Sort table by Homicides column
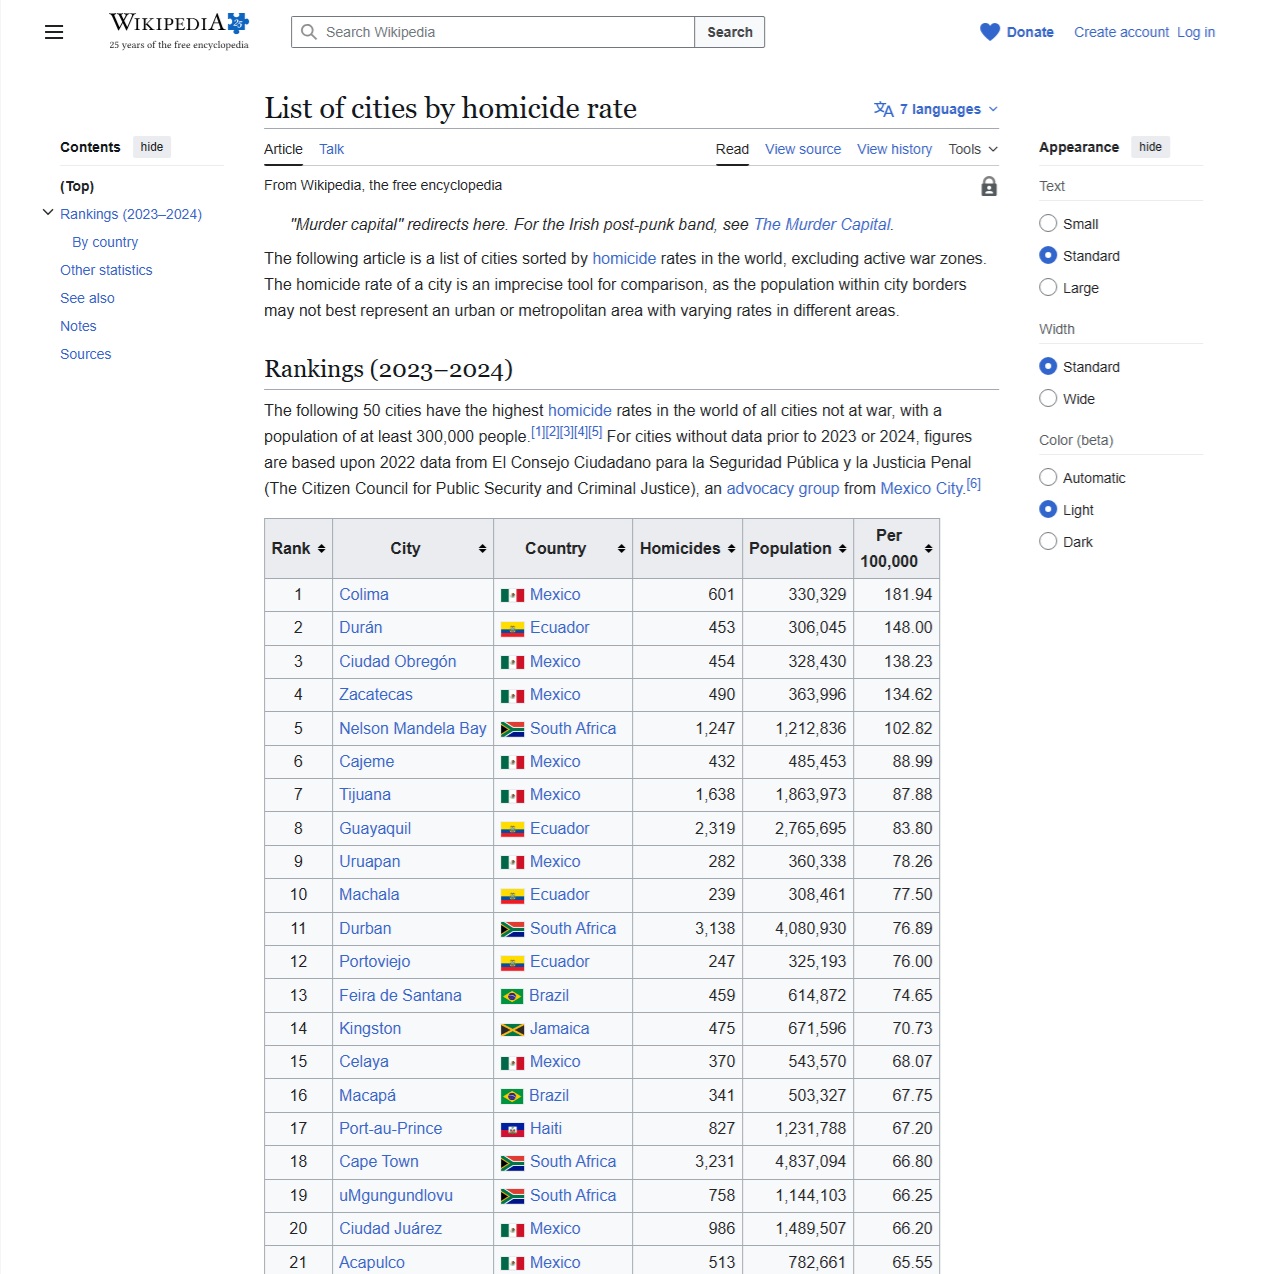Screen dimensions: 1262x1274 coord(688,548)
